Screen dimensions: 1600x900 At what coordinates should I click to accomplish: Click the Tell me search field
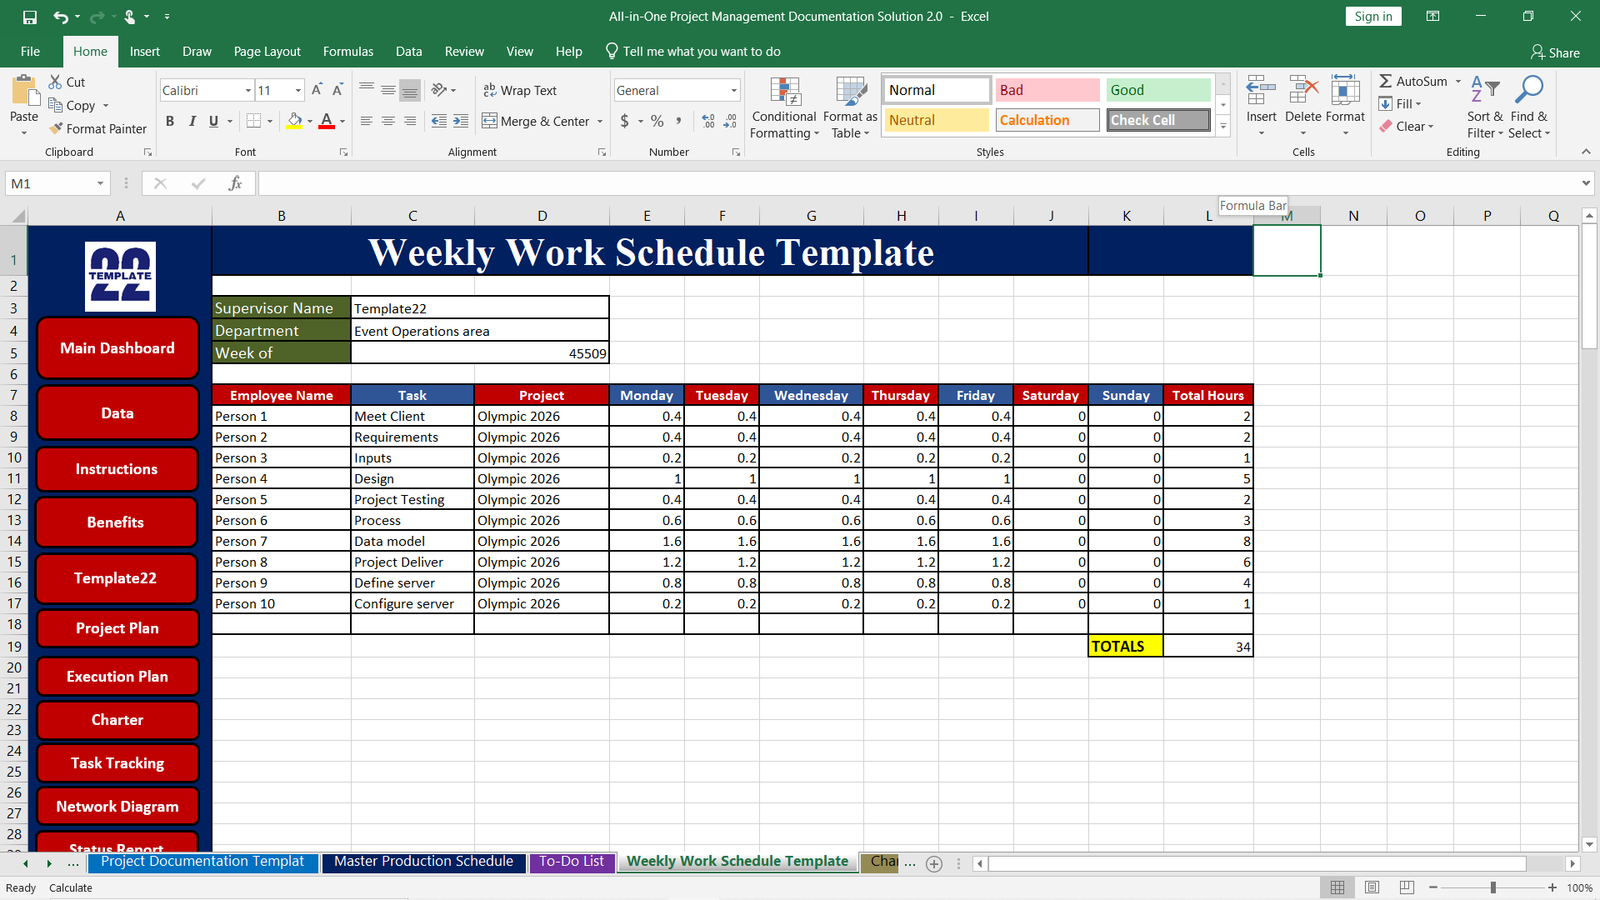pyautogui.click(x=693, y=51)
